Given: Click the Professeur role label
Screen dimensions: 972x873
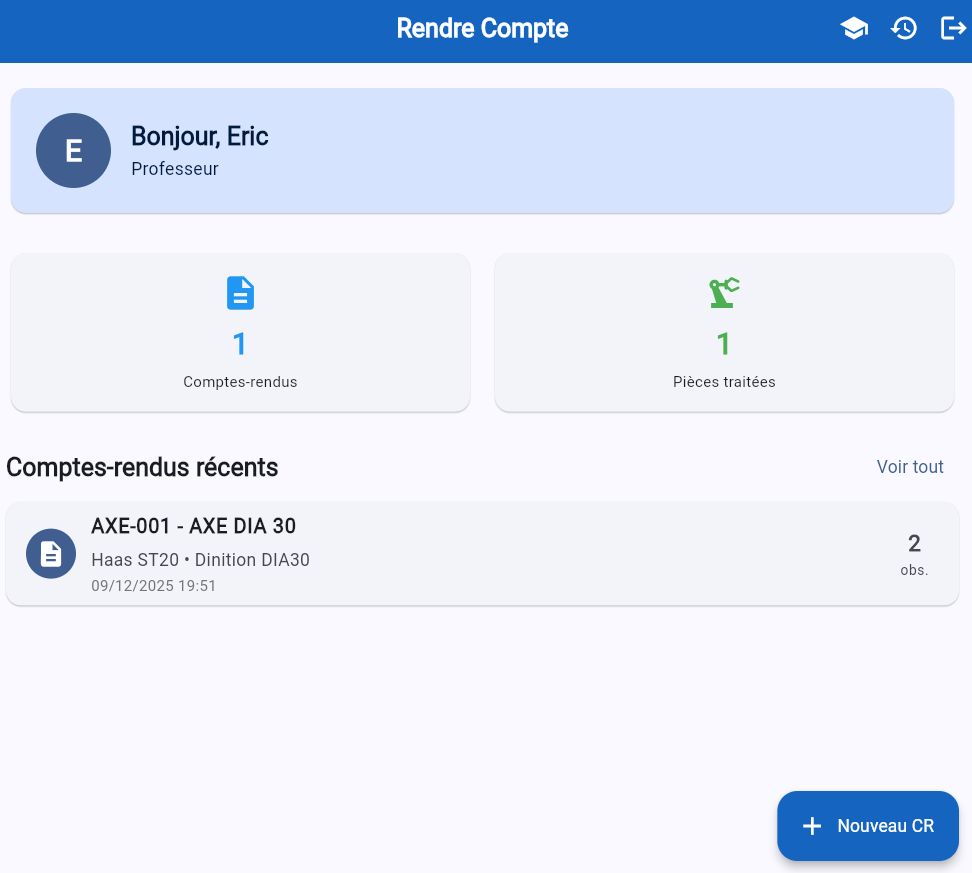Looking at the screenshot, I should (x=175, y=169).
